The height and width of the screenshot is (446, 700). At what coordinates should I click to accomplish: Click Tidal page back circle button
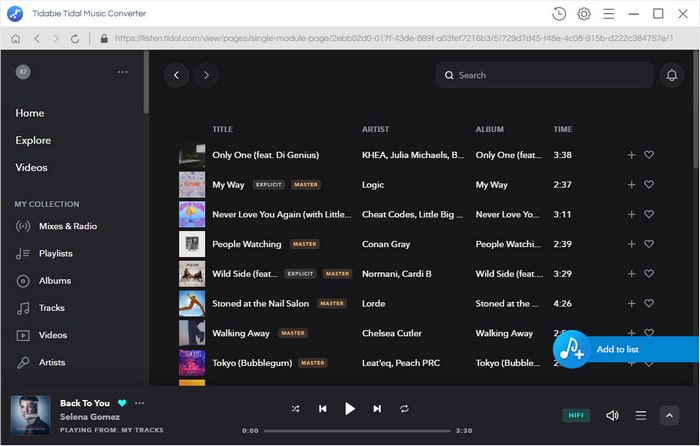coord(176,75)
